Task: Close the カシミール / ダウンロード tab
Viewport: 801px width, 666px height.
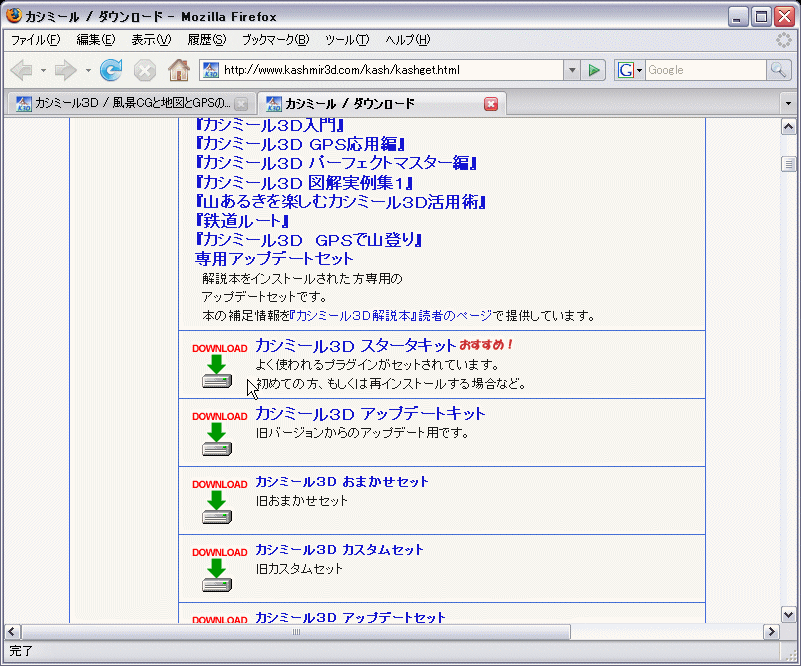Action: point(491,104)
